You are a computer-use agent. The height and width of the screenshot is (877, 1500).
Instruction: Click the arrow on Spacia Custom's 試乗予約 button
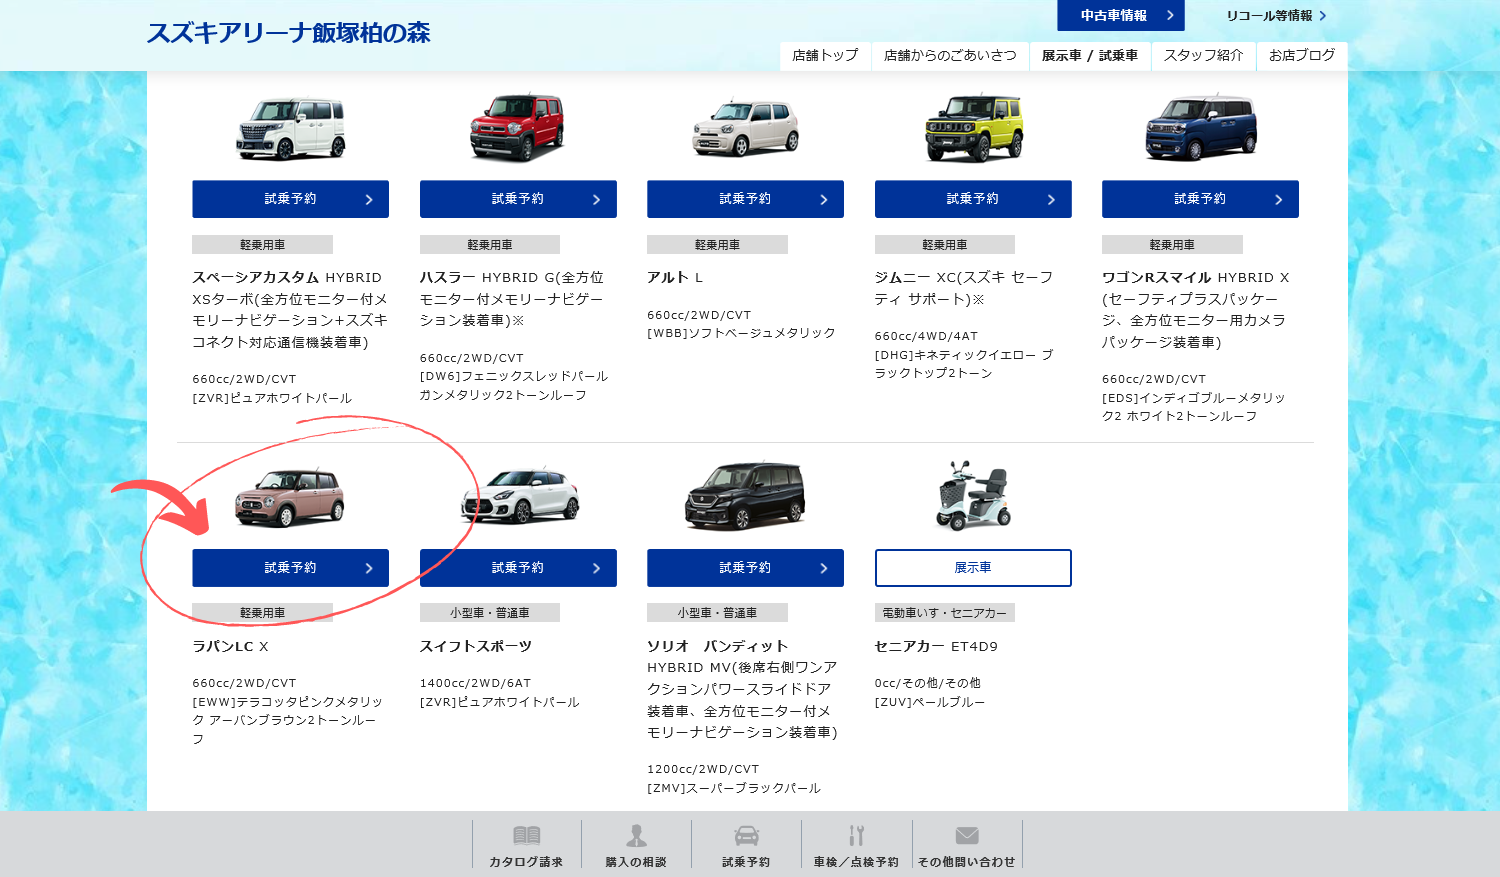369,199
